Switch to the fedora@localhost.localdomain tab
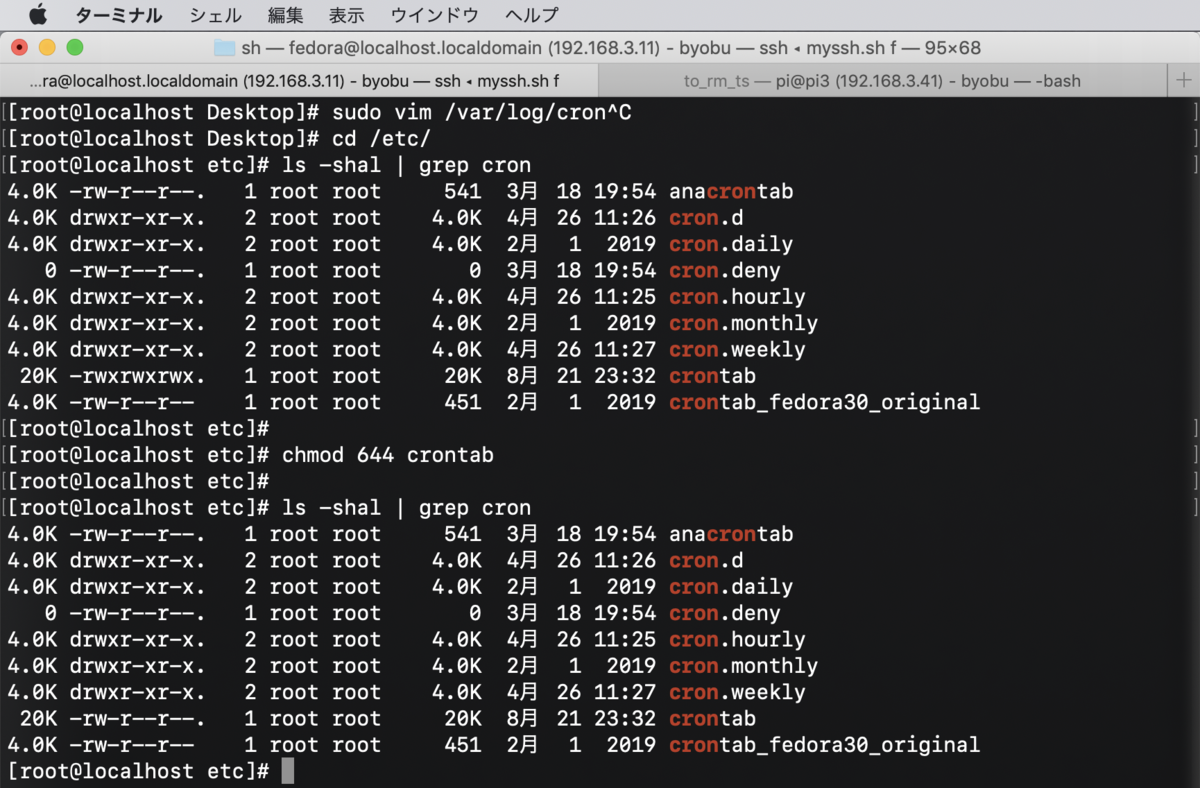 298,80
